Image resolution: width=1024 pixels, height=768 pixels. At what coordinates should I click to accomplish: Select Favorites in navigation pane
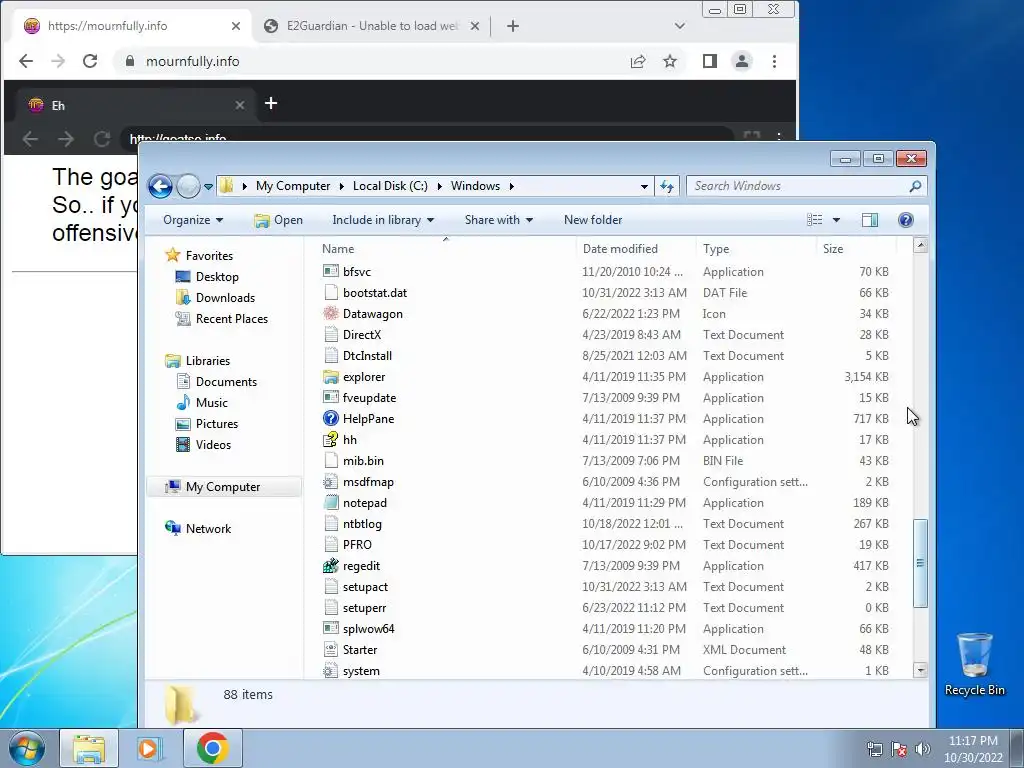pyautogui.click(x=209, y=255)
